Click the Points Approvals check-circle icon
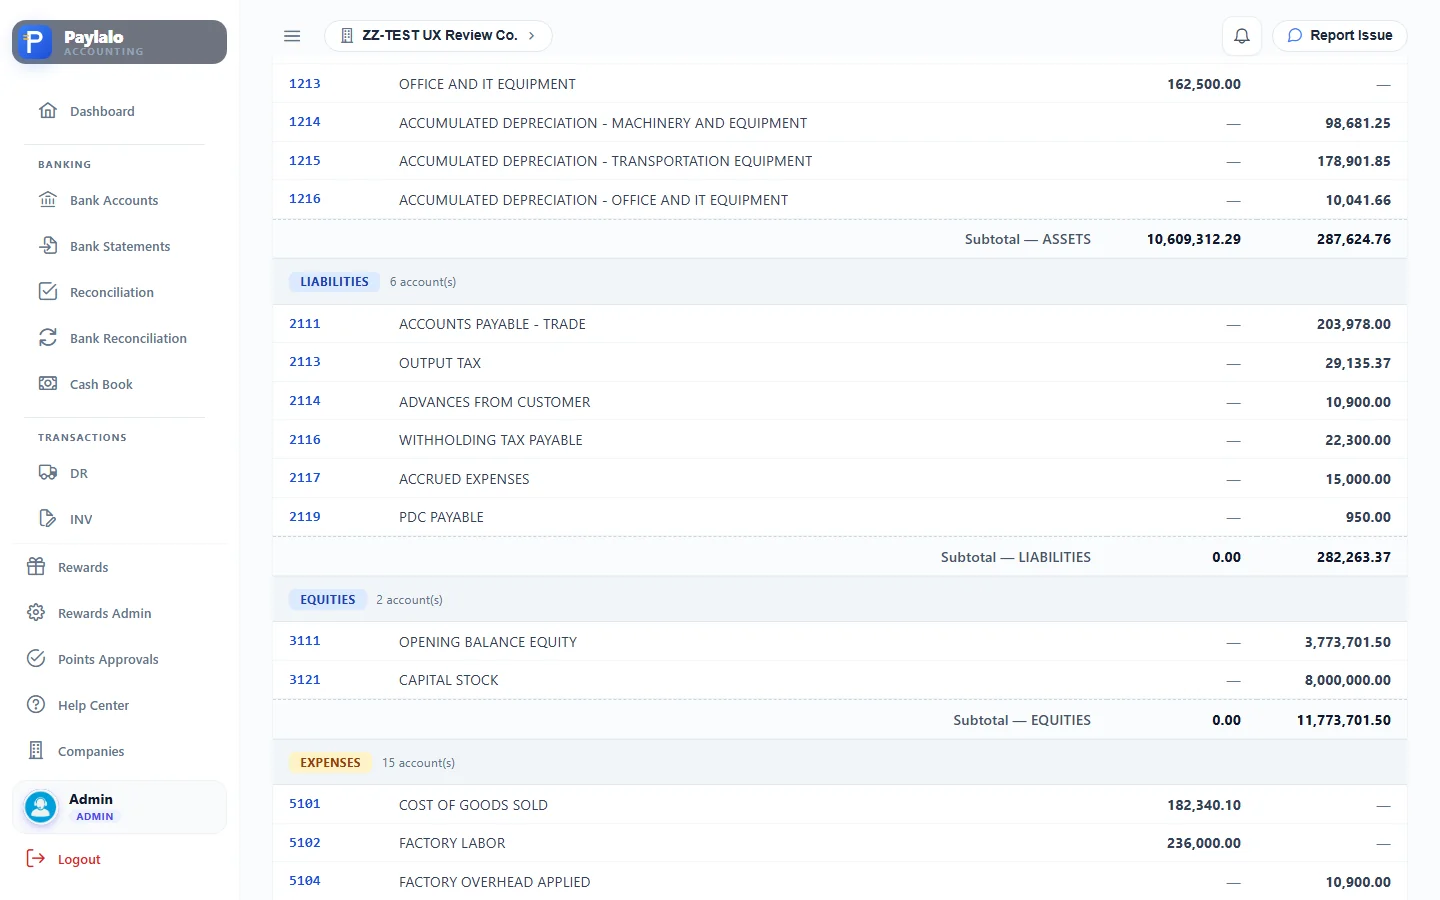The image size is (1440, 900). (x=36, y=659)
